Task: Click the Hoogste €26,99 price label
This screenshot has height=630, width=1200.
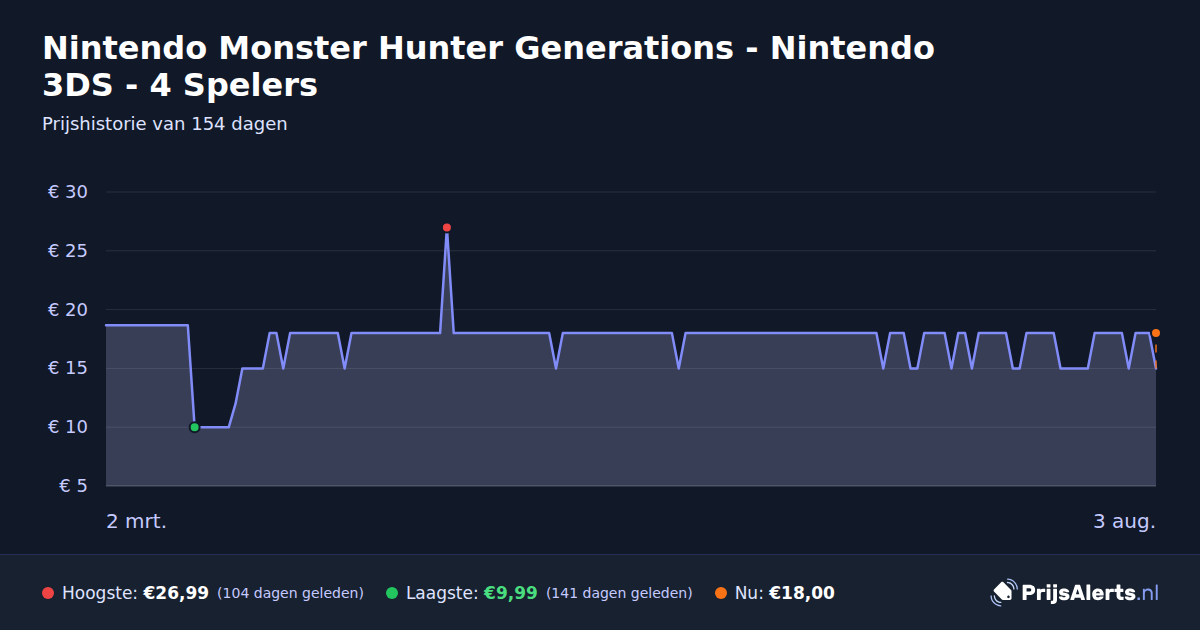Action: click(x=135, y=593)
